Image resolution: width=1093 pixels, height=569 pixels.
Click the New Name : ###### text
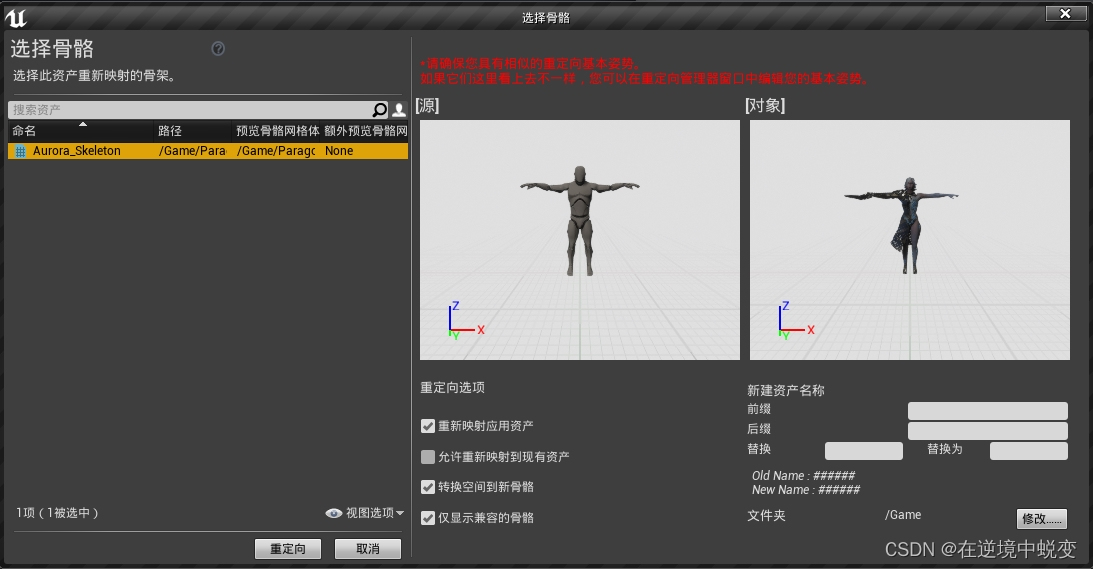click(x=806, y=490)
